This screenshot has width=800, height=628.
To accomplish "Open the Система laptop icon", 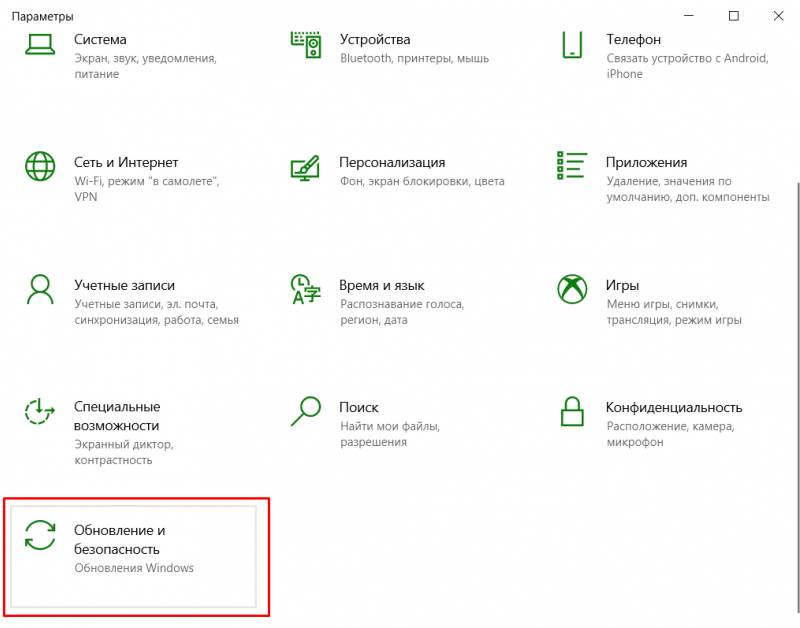I will pos(40,45).
